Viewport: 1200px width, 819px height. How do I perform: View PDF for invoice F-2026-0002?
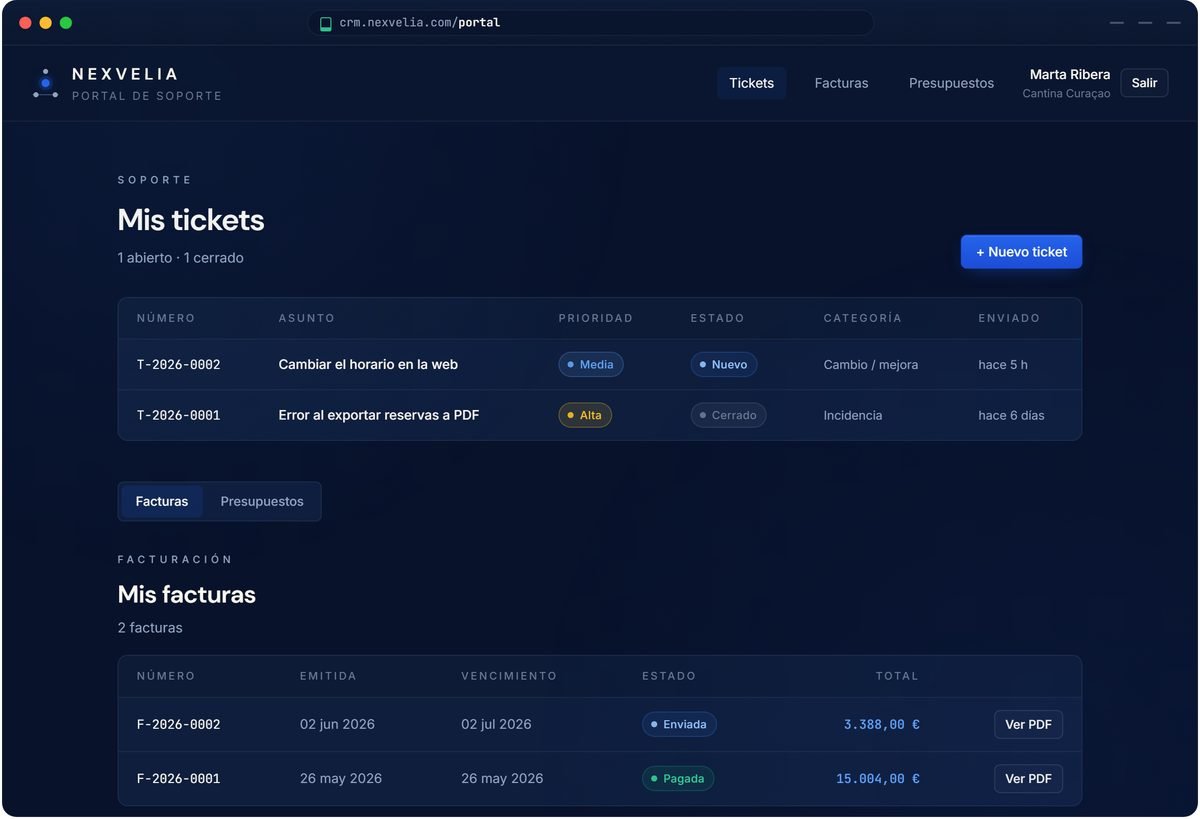1028,724
